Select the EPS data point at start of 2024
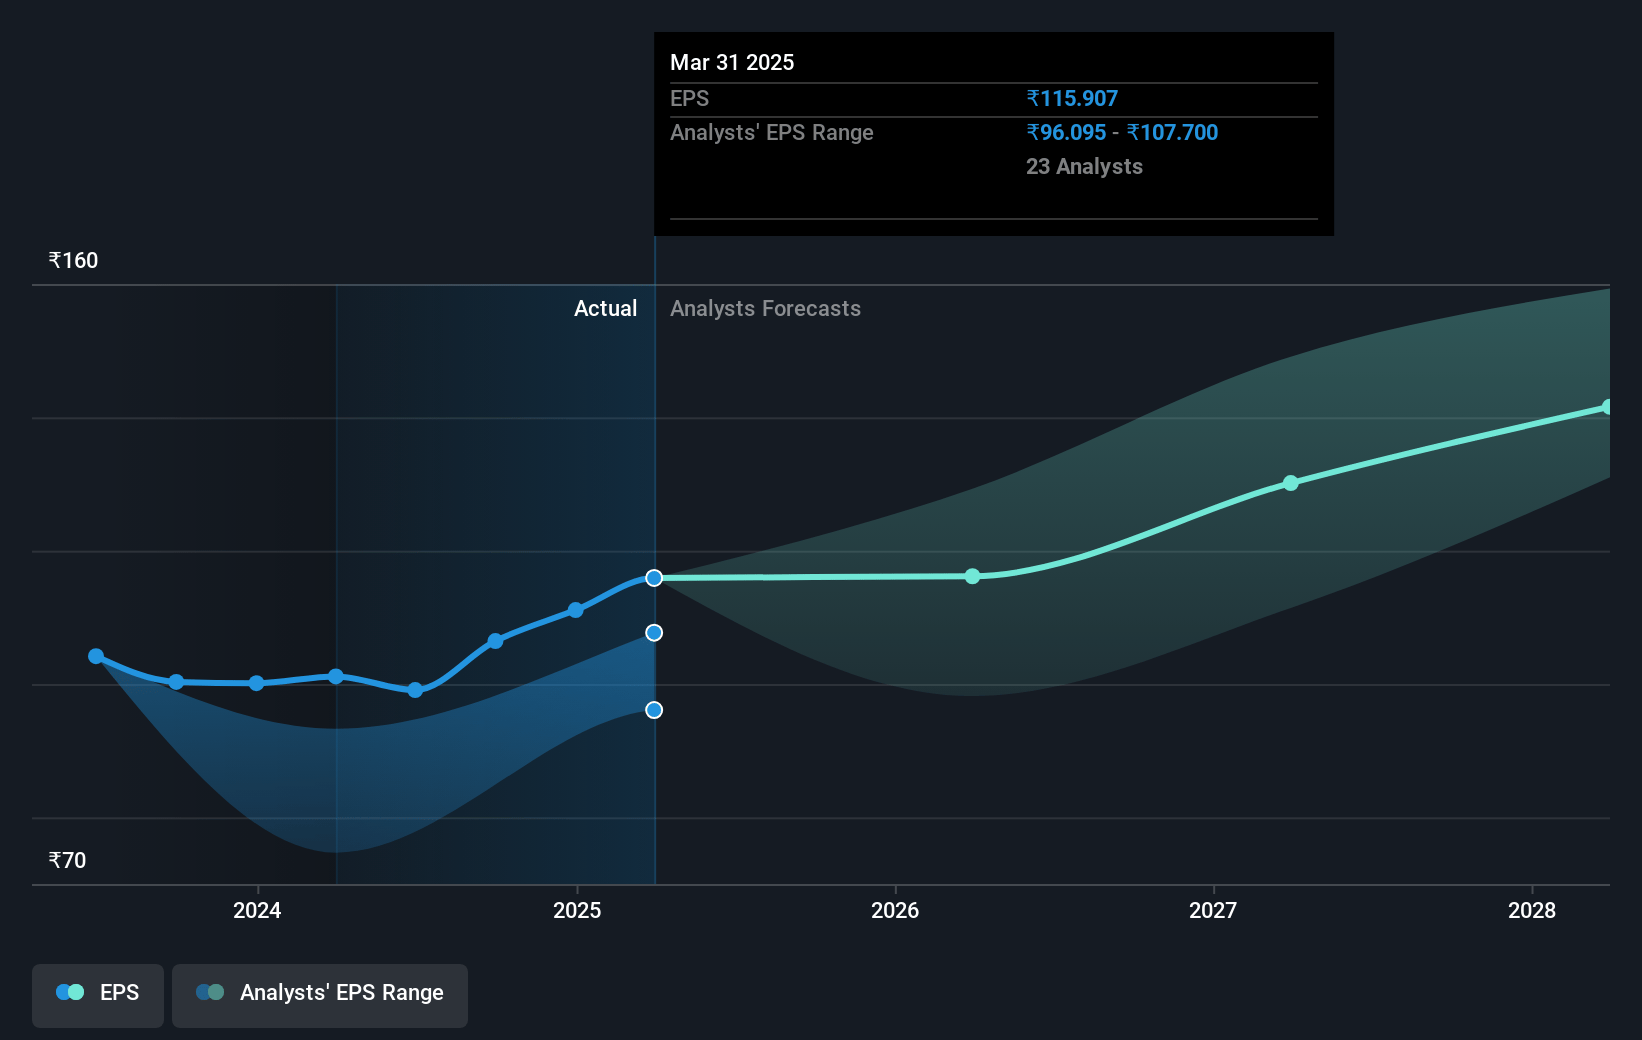This screenshot has width=1642, height=1040. pyautogui.click(x=257, y=683)
